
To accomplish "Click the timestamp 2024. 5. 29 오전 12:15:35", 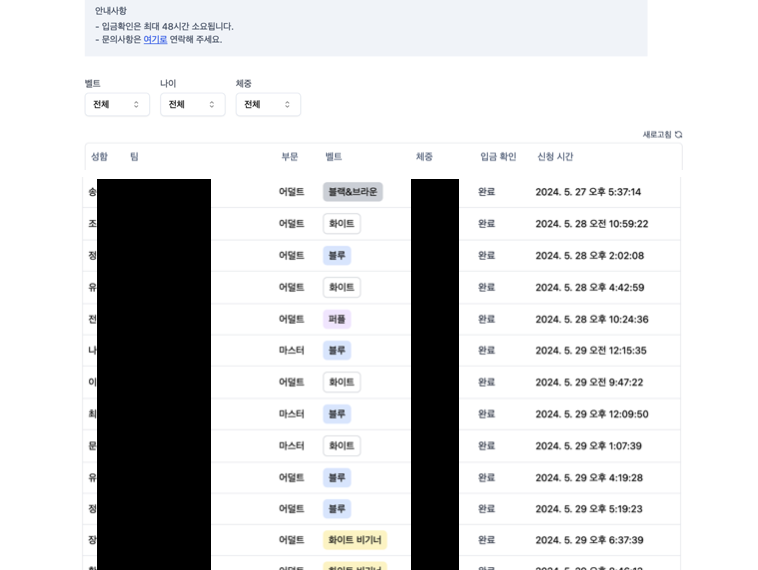I will [x=591, y=351].
